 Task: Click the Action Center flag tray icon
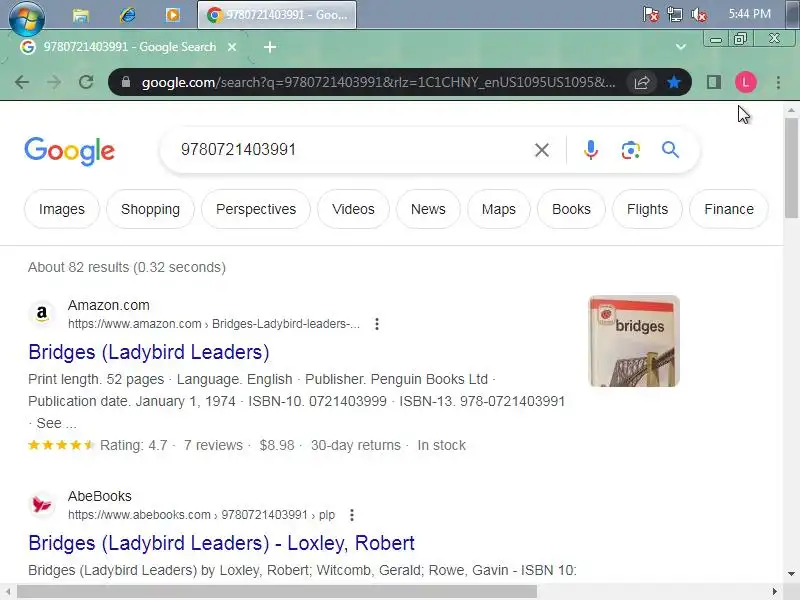pyautogui.click(x=651, y=14)
